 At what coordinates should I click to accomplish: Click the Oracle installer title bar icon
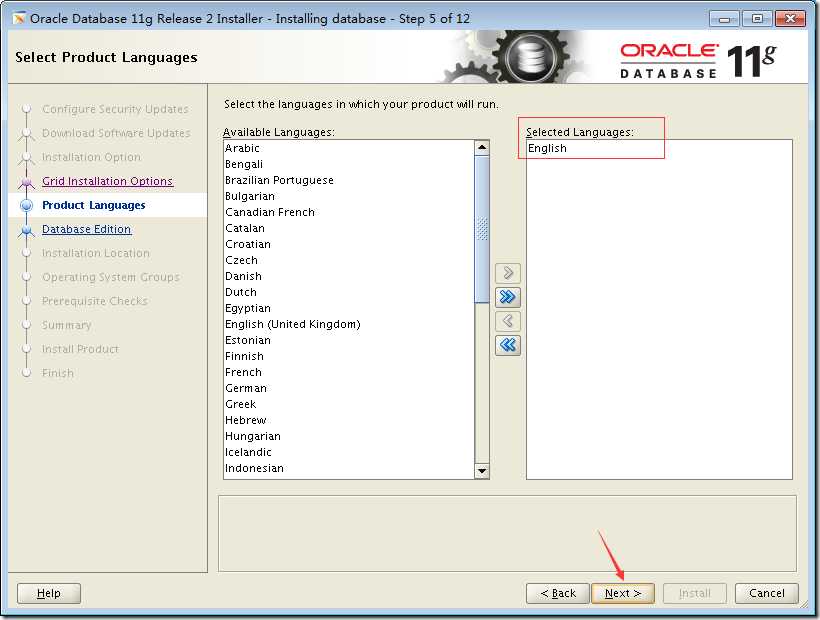click(x=19, y=19)
